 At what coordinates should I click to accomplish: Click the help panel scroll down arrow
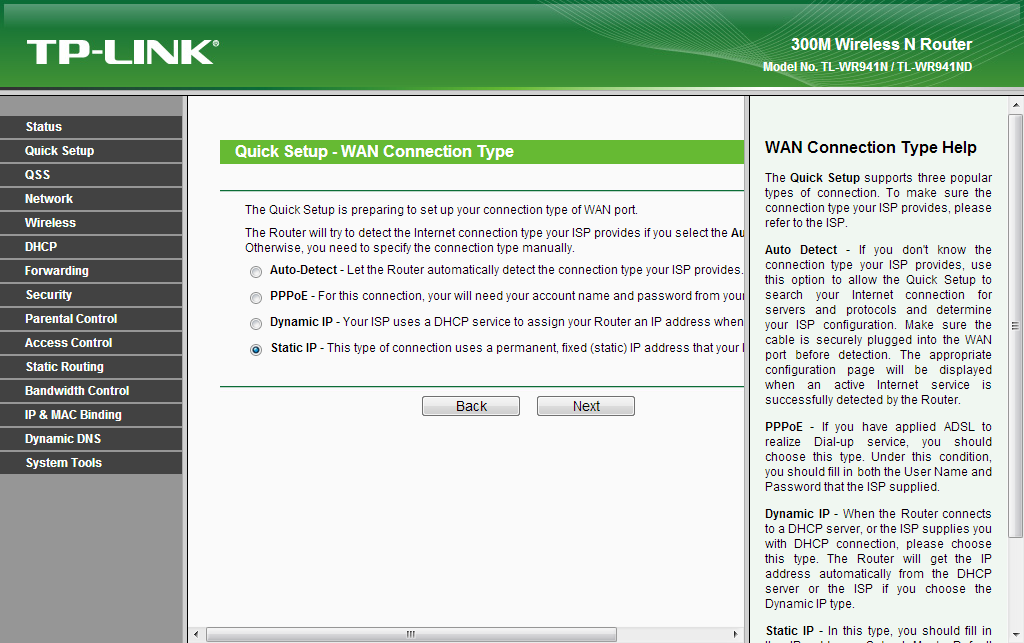tap(1016, 635)
